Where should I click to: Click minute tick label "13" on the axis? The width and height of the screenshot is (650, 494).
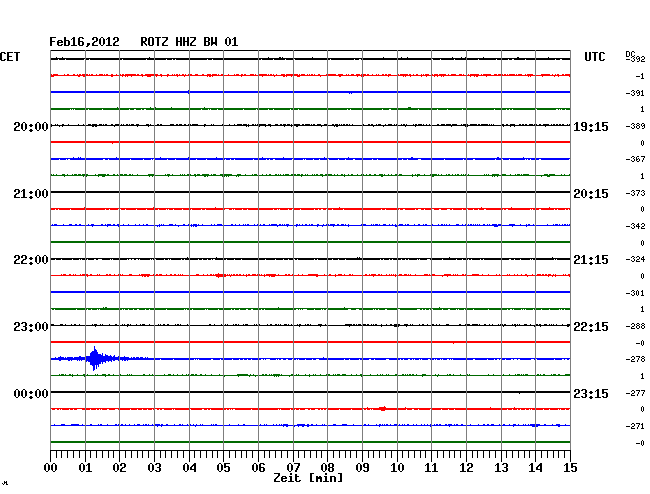pos(501,468)
